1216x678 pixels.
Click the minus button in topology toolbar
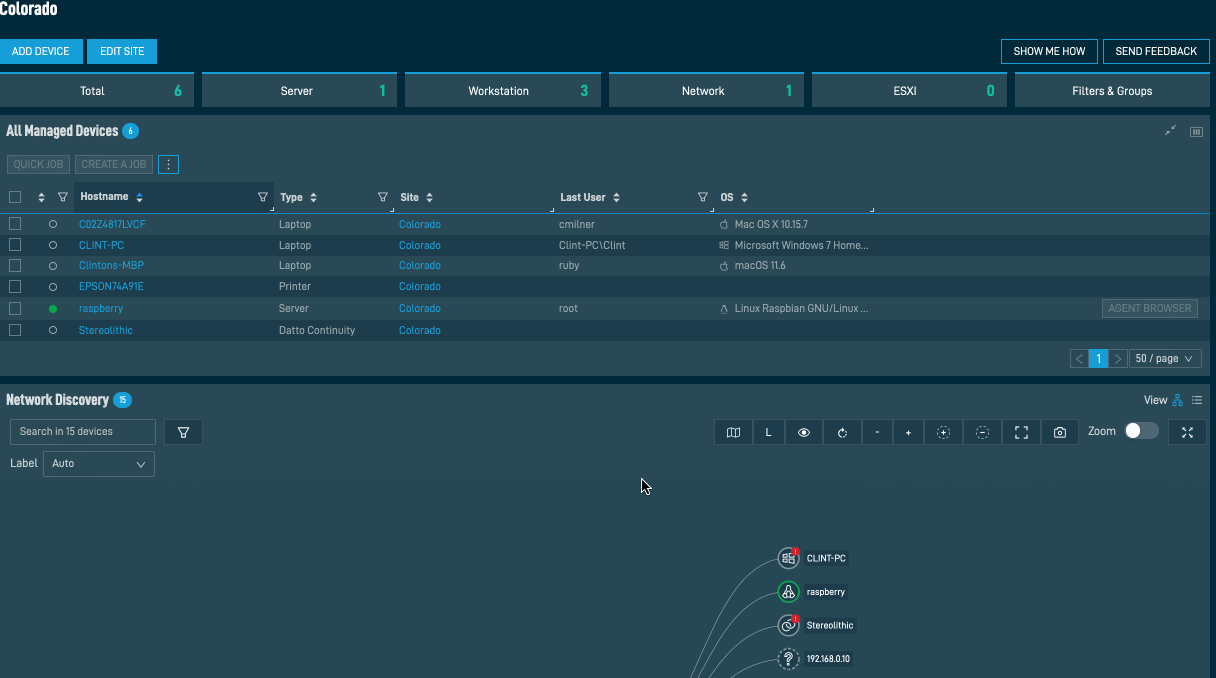pos(877,432)
